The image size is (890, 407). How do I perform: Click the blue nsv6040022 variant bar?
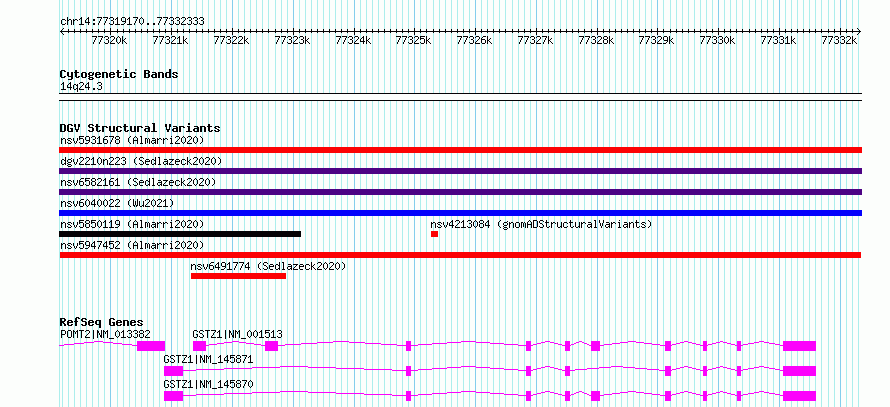click(x=461, y=213)
